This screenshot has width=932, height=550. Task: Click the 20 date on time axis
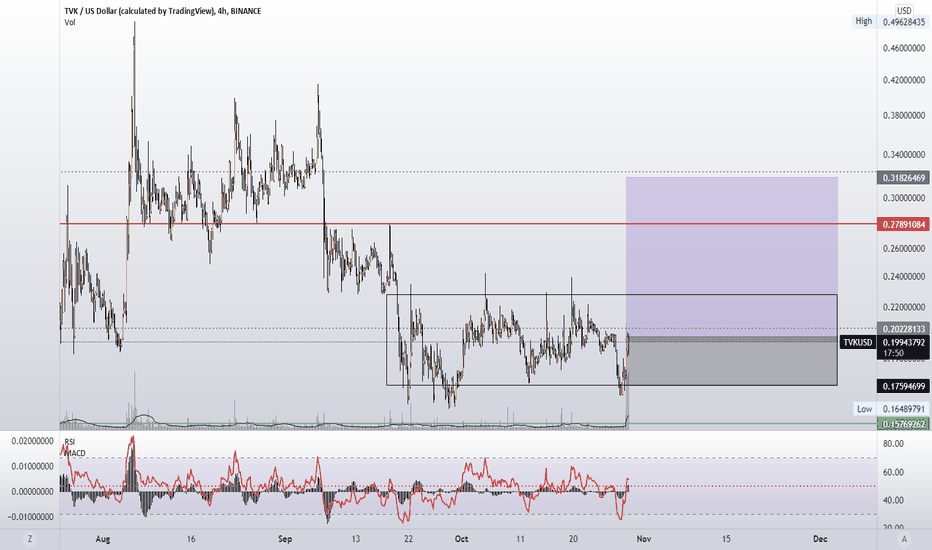click(573, 539)
